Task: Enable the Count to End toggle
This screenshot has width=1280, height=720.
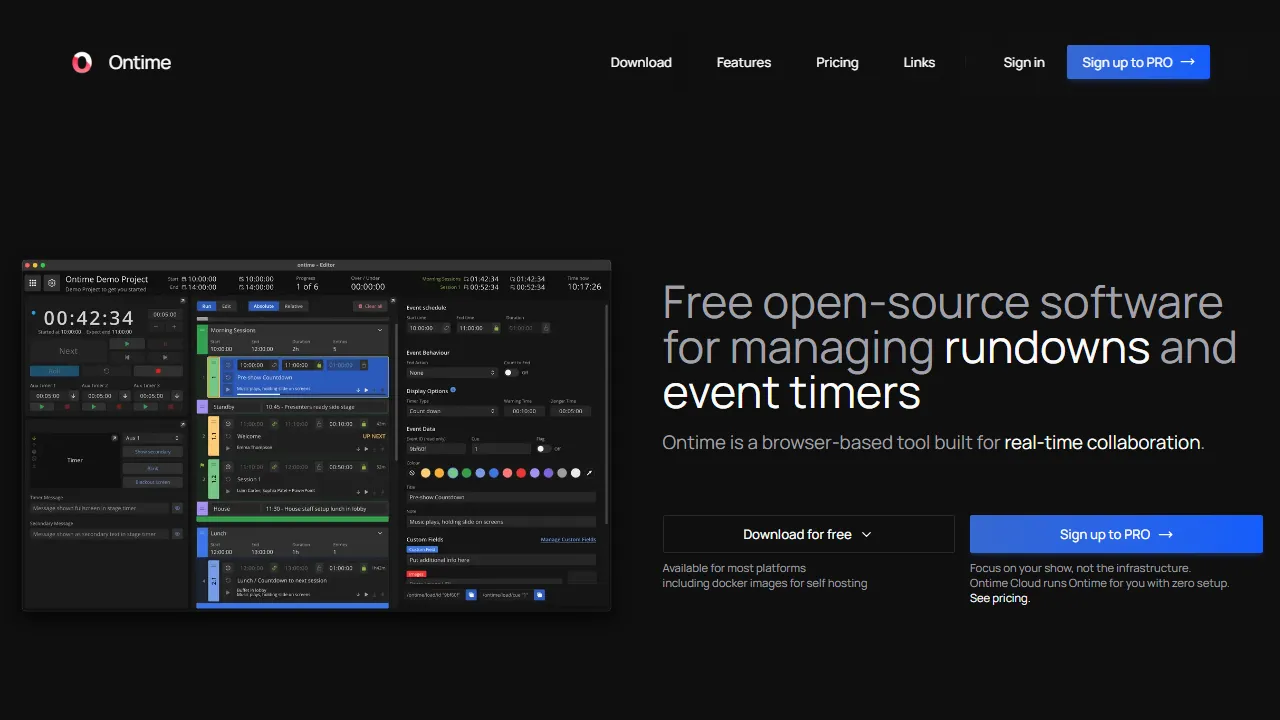Action: 512,373
